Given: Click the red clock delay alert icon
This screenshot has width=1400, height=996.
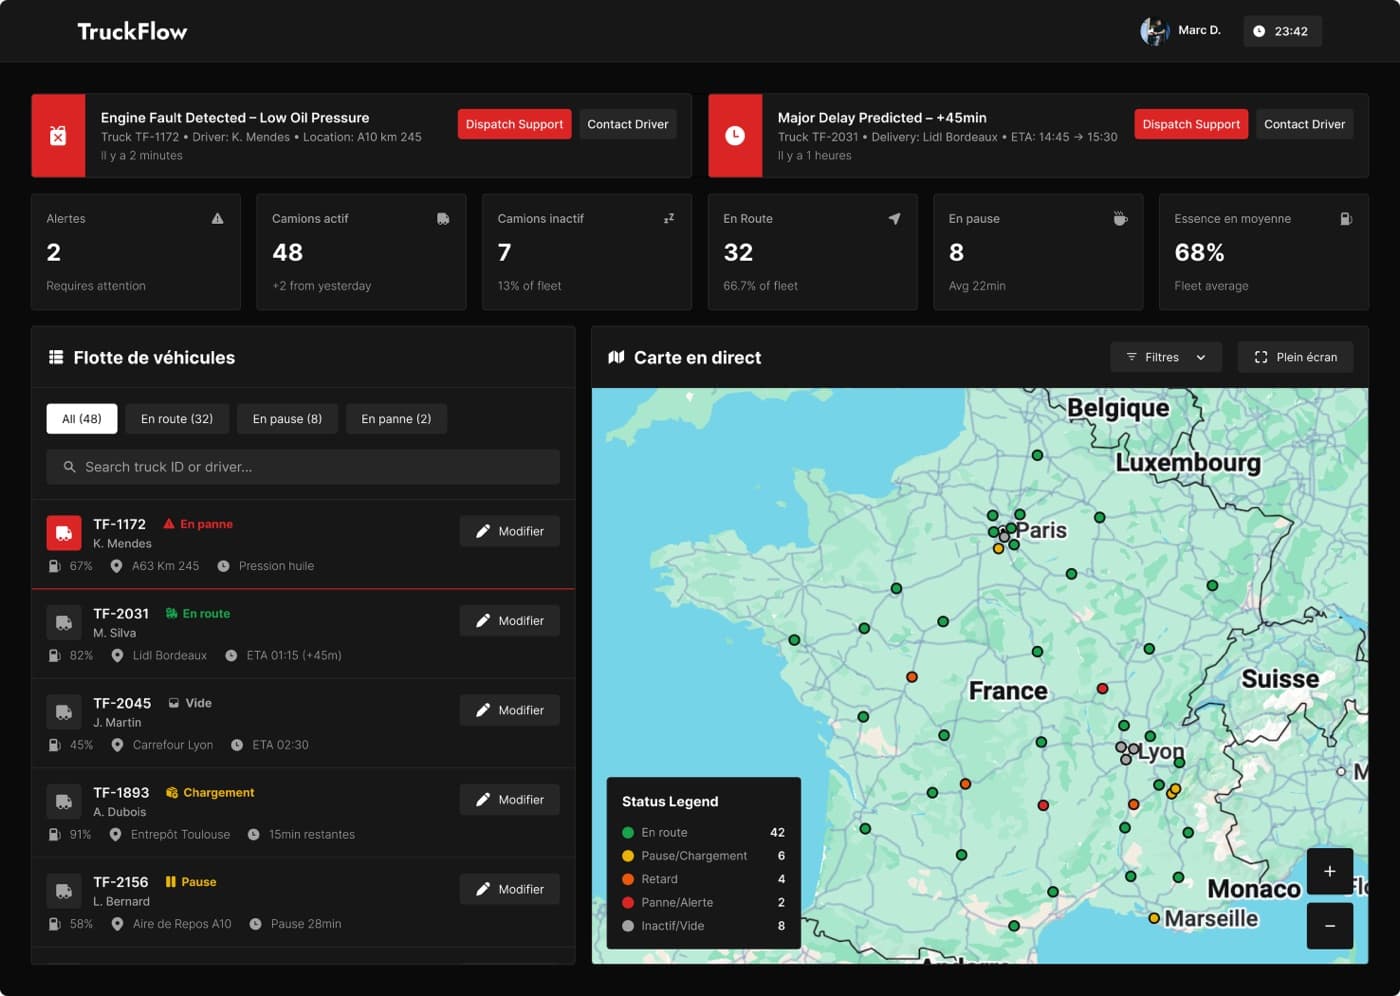Looking at the screenshot, I should pos(735,136).
